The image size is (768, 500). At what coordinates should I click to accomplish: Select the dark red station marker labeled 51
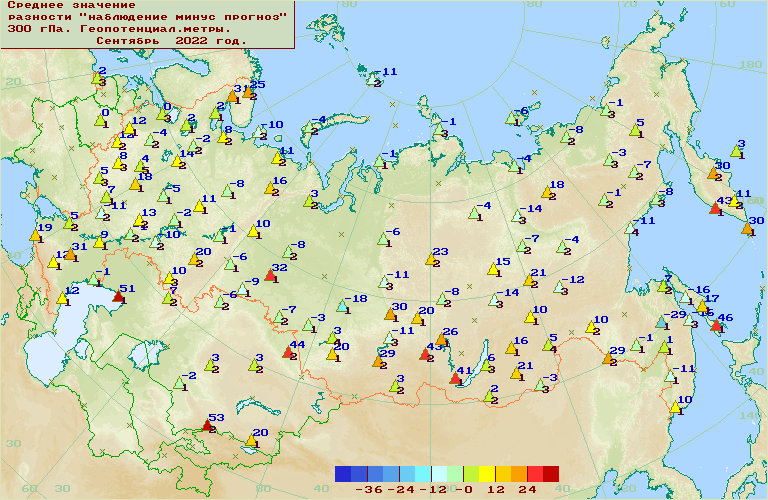point(118,296)
